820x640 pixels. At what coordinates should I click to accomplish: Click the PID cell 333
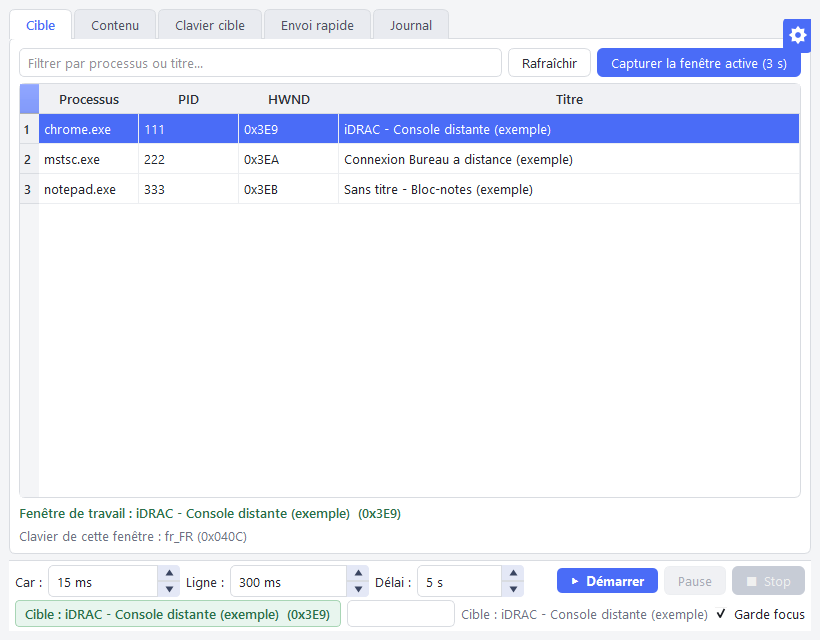pyautogui.click(x=188, y=189)
